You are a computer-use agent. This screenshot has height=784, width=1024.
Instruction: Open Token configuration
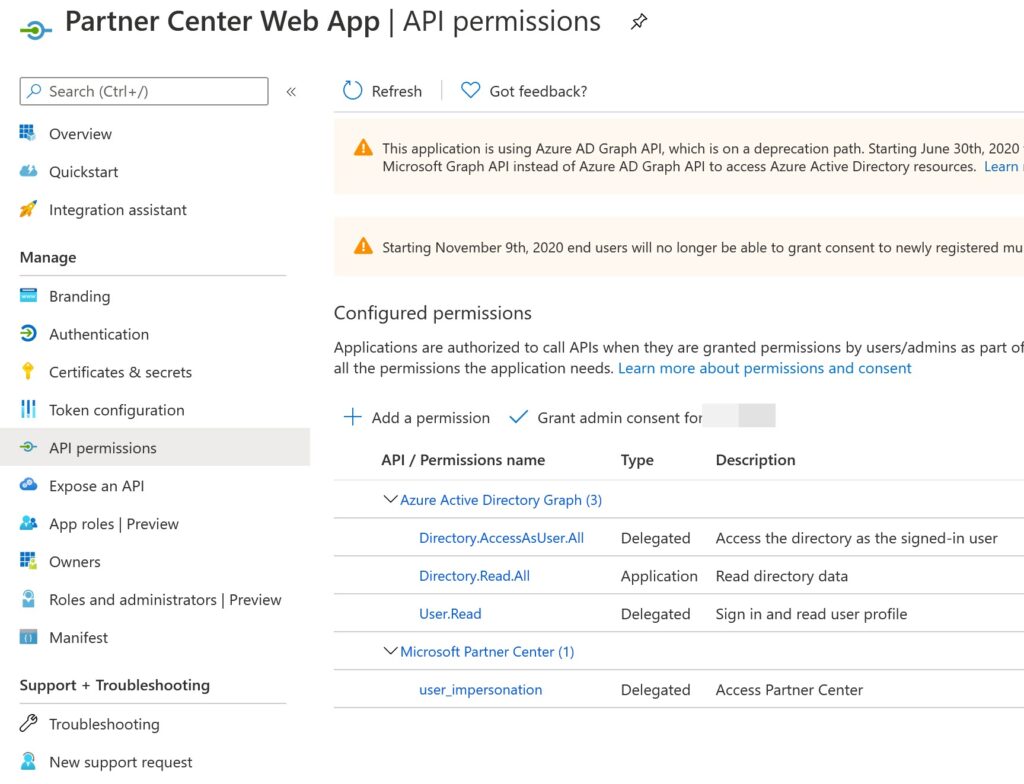(x=116, y=410)
